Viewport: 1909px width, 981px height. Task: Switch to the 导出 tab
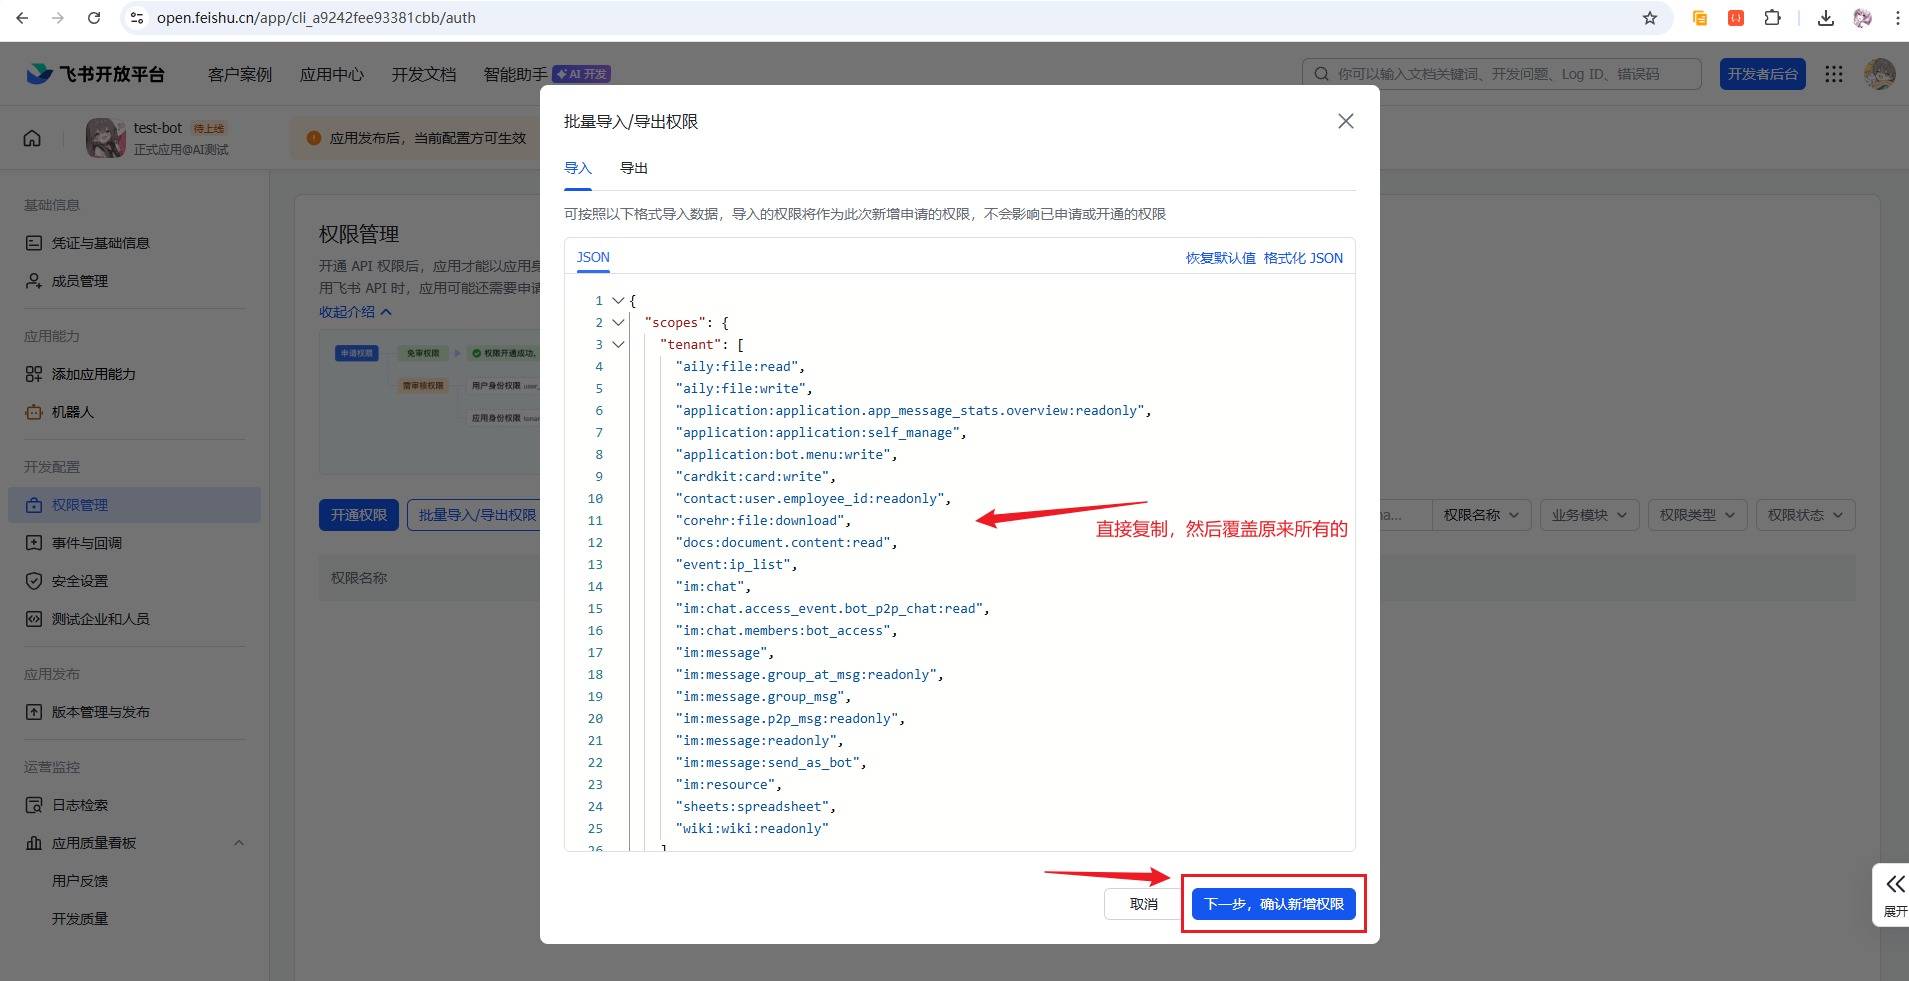[x=634, y=168]
